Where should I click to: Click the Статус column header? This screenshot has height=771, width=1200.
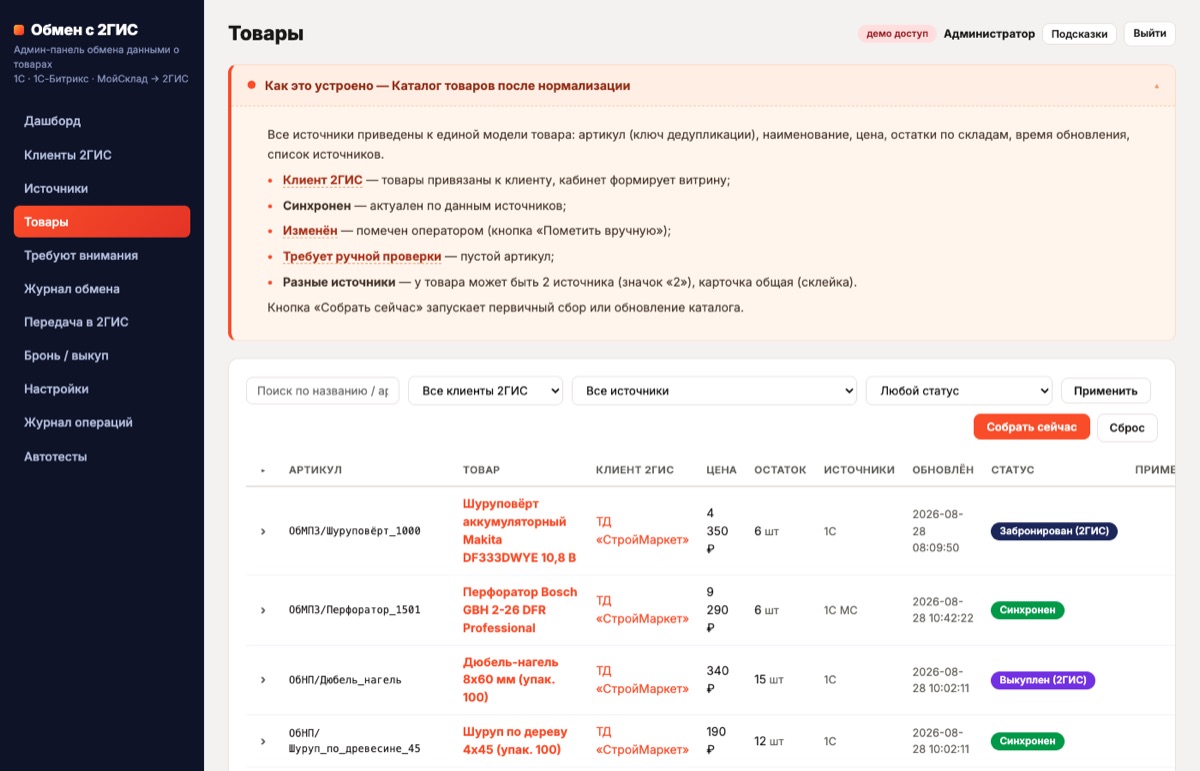click(x=1012, y=470)
